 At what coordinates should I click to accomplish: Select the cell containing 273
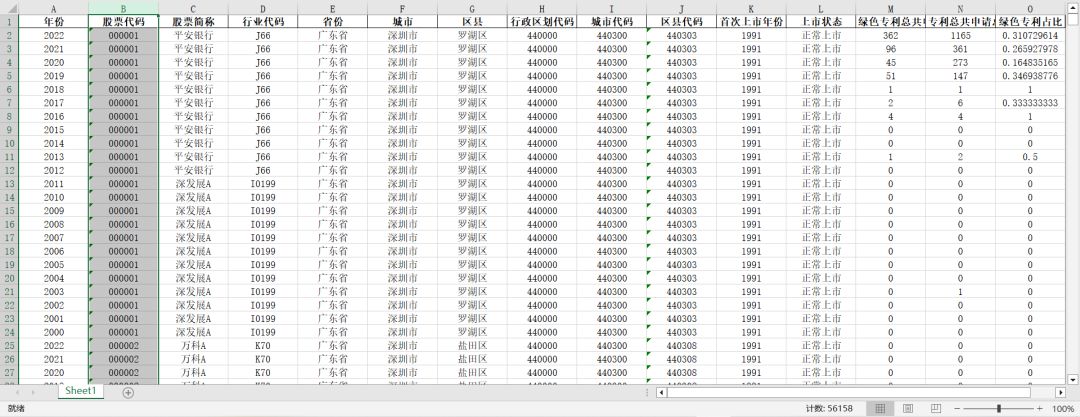point(960,62)
